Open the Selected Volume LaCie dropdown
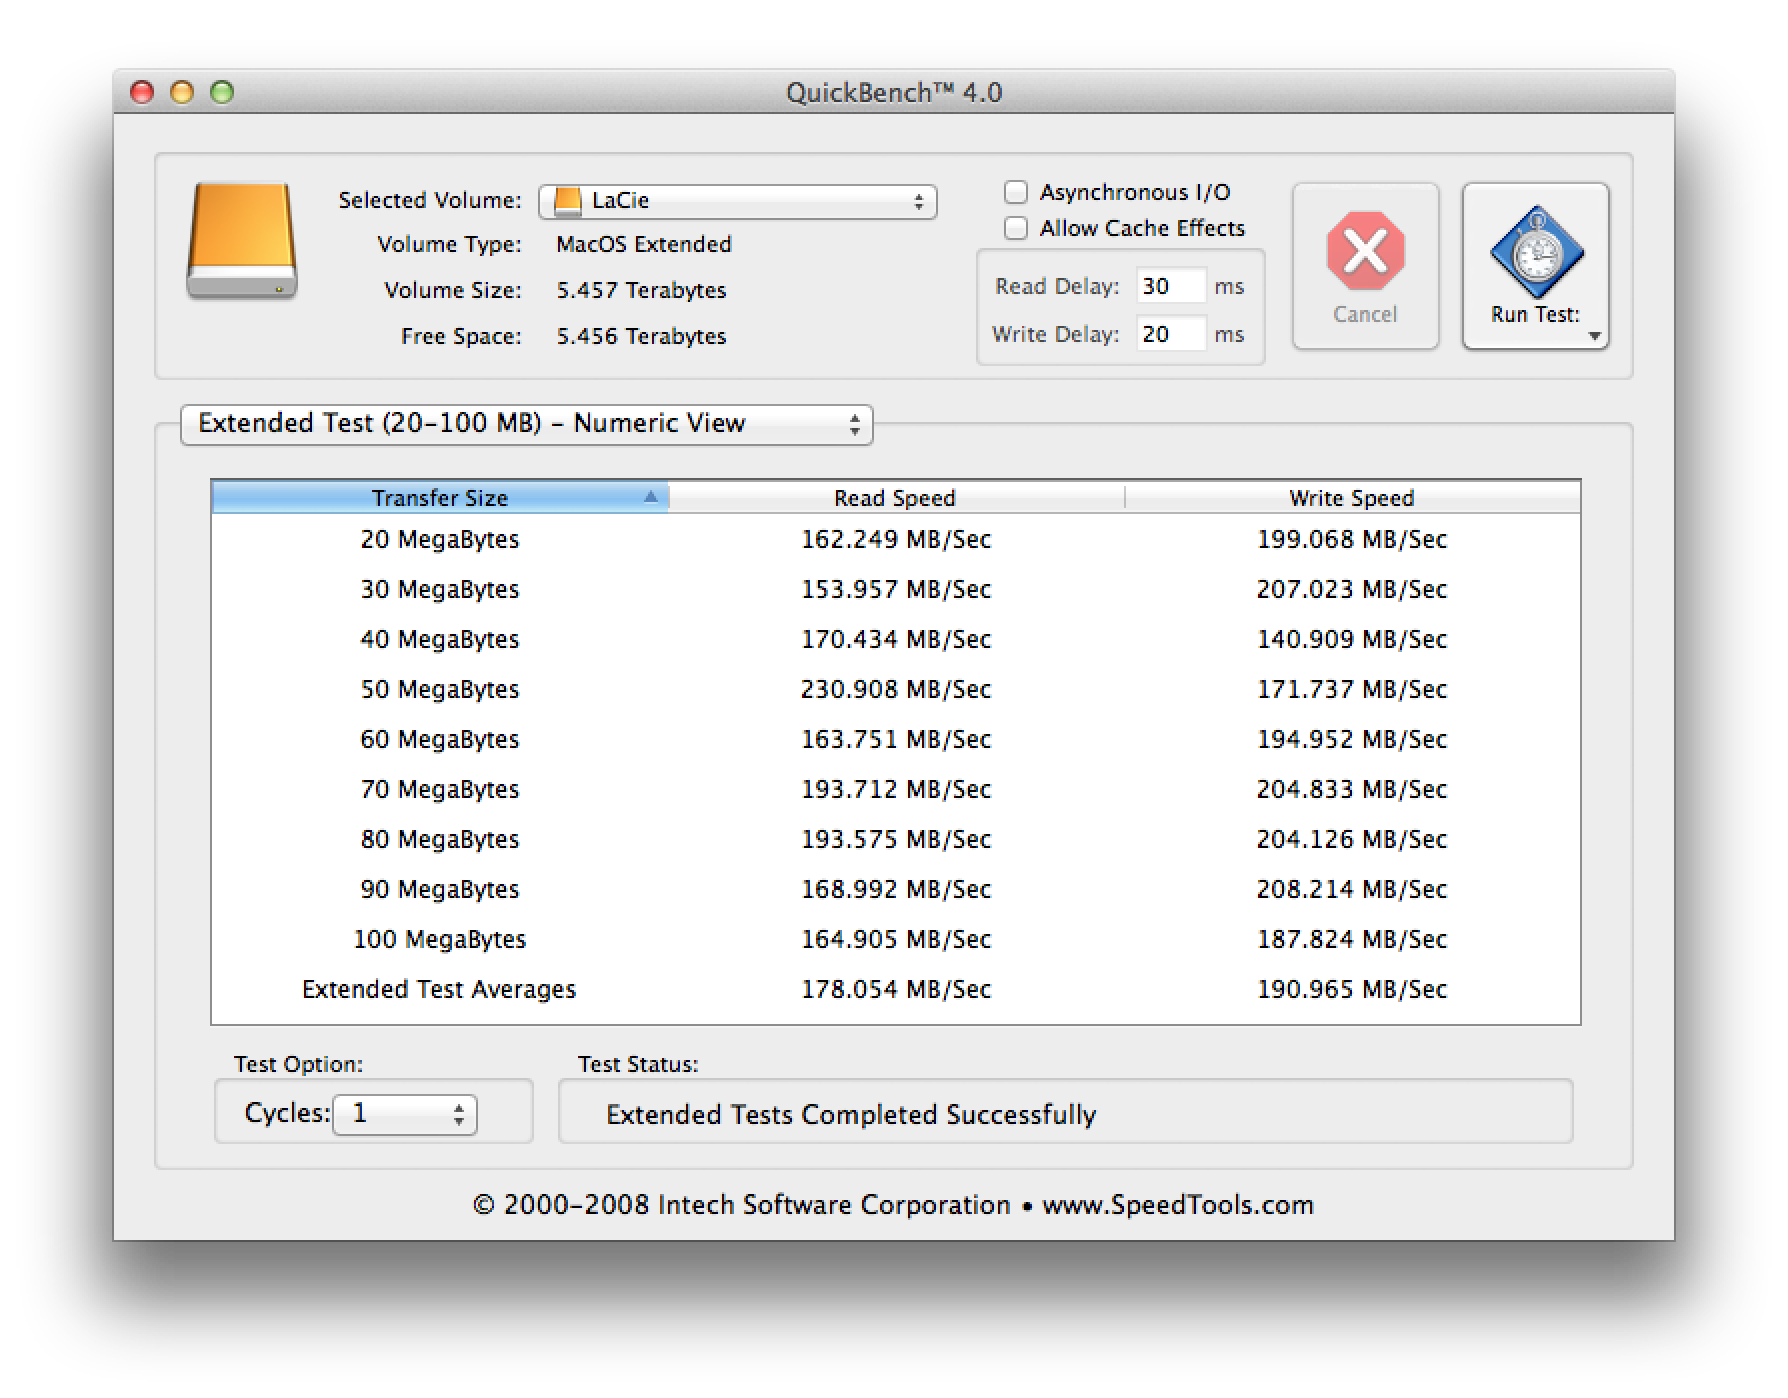1788x1398 pixels. tap(738, 201)
